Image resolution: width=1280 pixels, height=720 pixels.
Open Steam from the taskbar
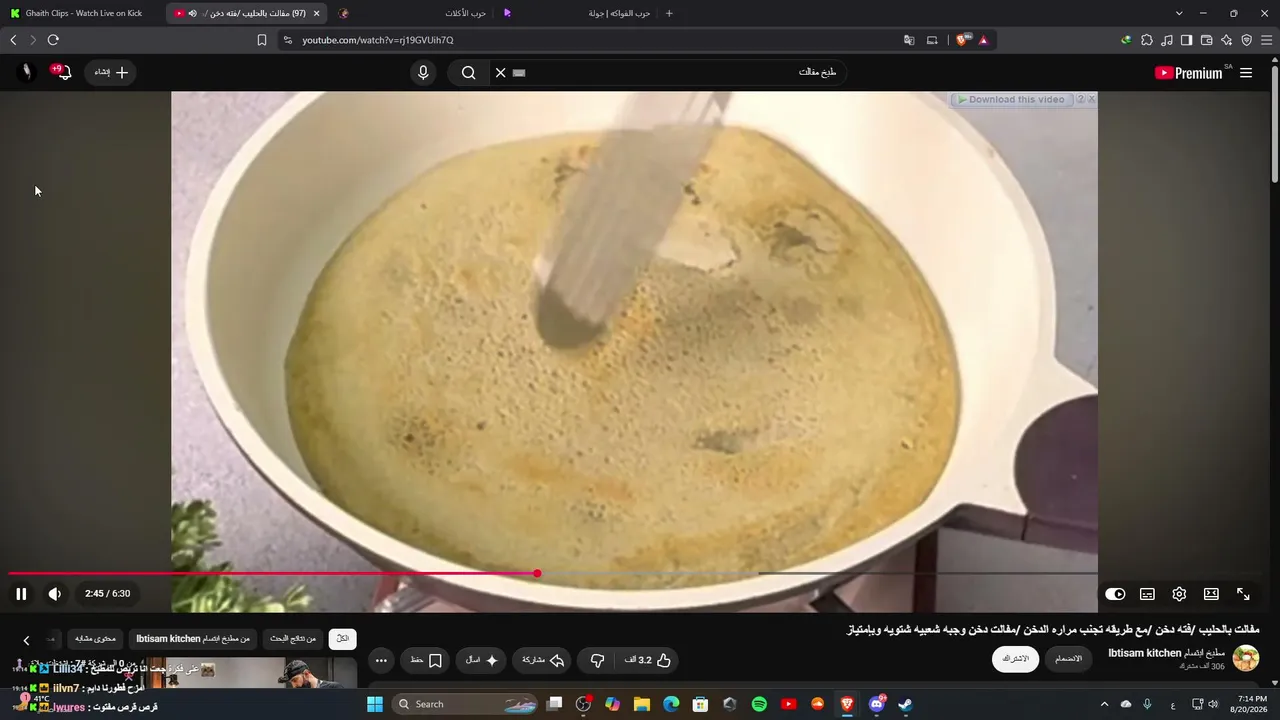(905, 704)
